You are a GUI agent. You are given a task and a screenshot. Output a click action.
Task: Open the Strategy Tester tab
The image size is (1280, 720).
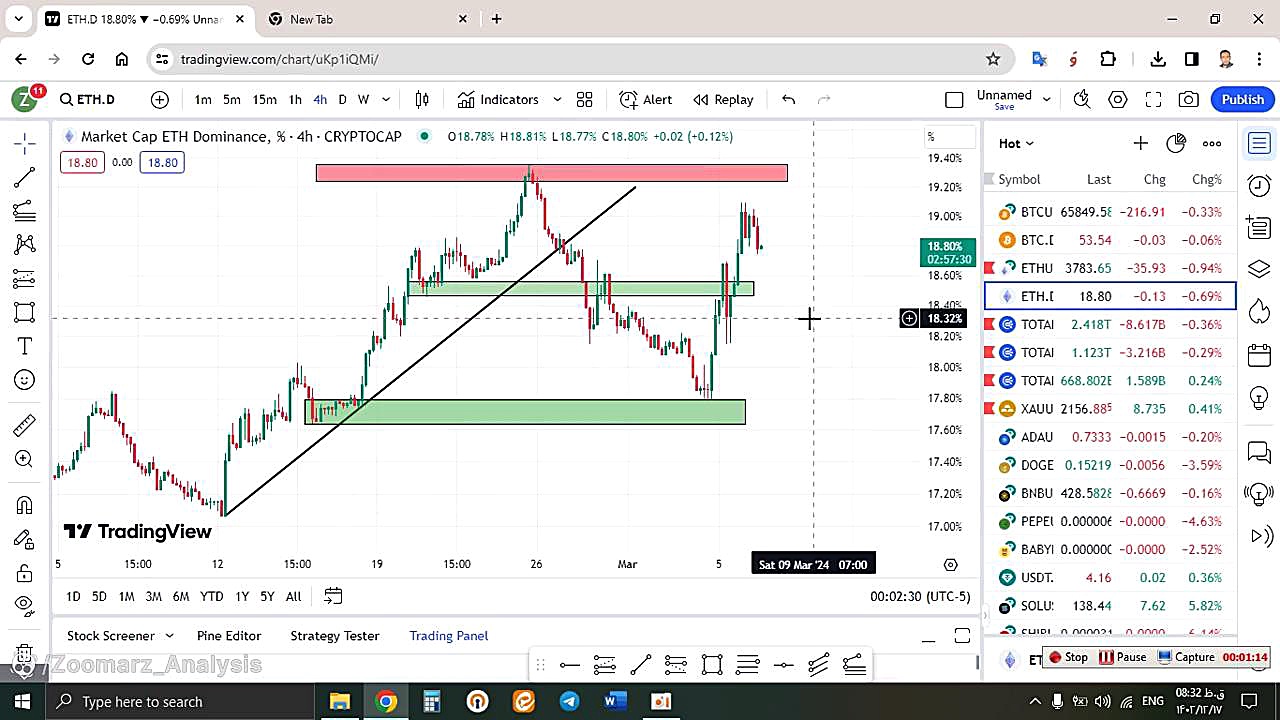point(335,636)
